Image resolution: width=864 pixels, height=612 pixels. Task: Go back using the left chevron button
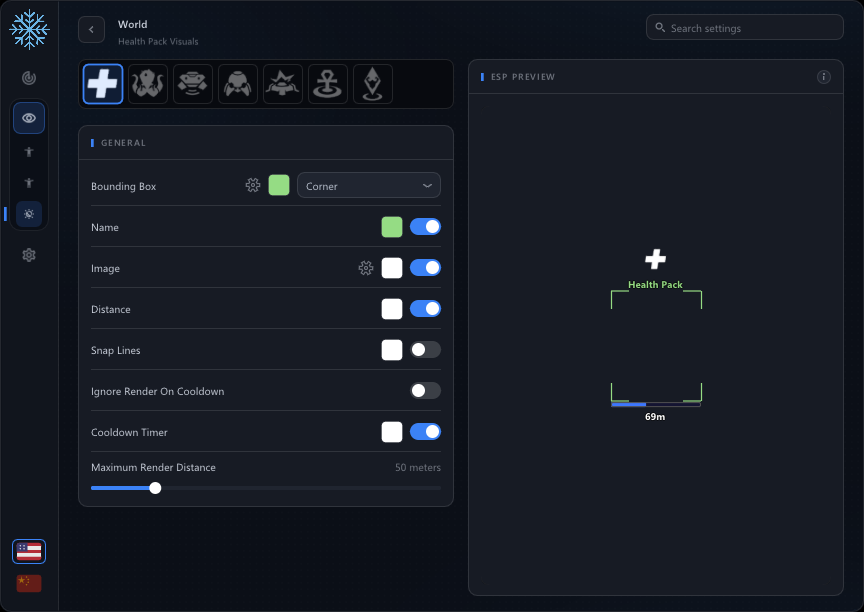[x=91, y=30]
